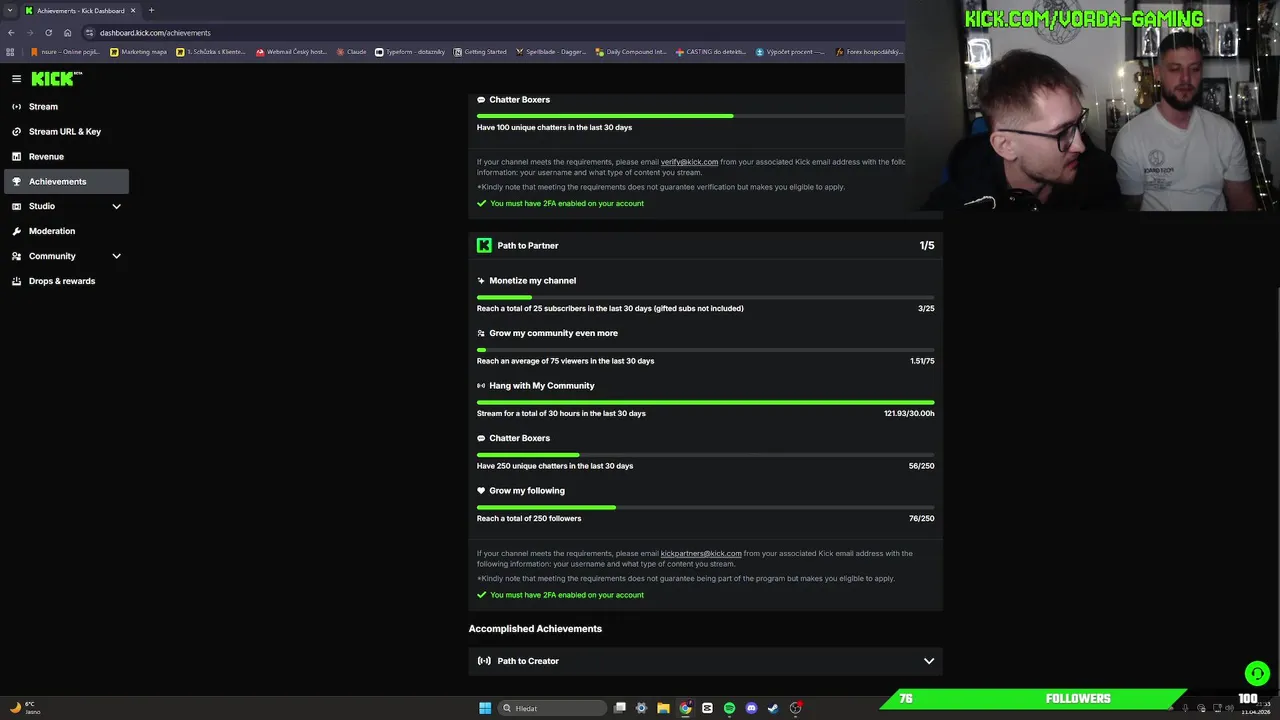Viewport: 1280px width, 720px height.
Task: Open the Getting Started bookmark
Action: [480, 52]
